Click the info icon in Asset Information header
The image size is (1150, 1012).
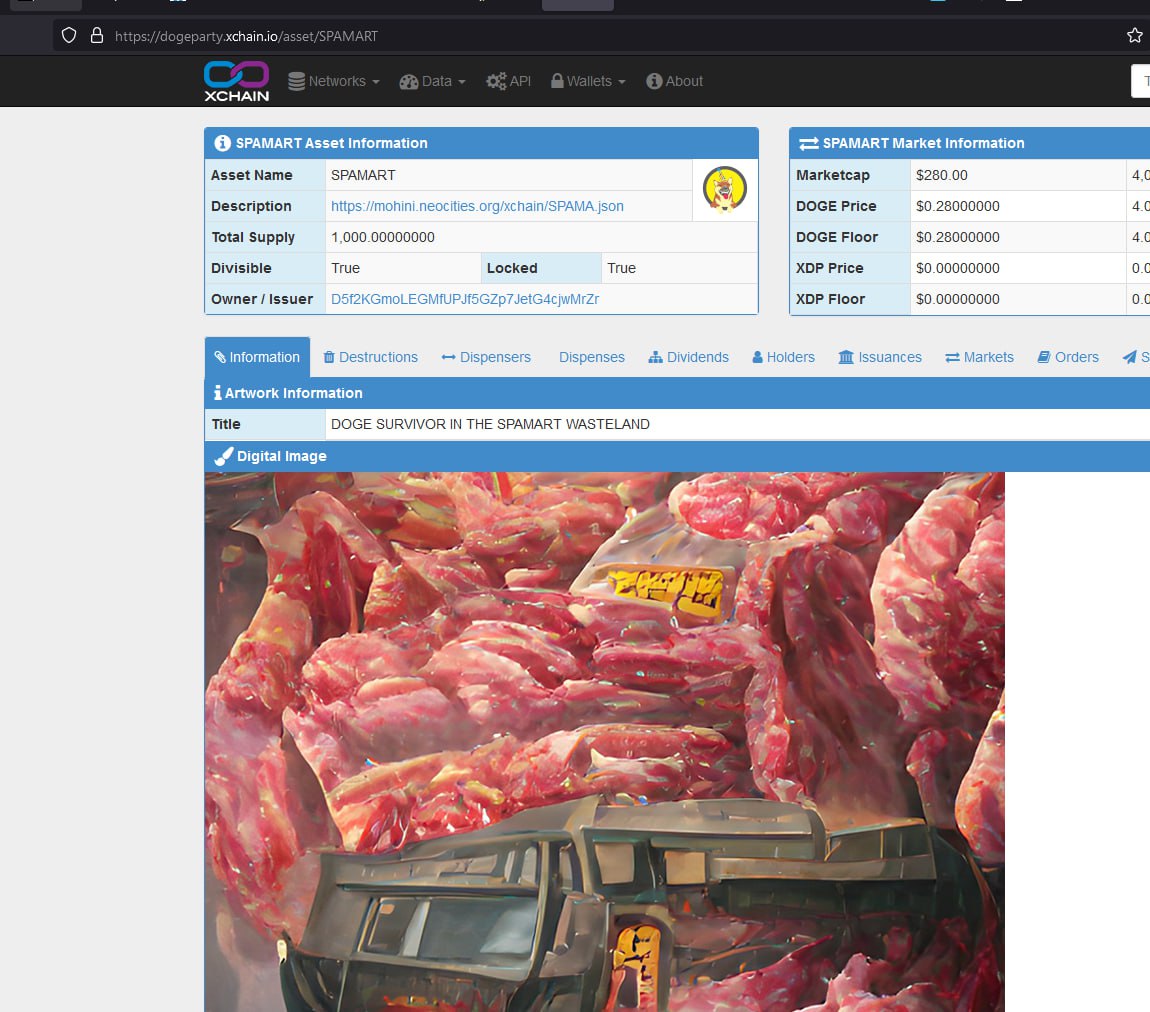point(222,143)
